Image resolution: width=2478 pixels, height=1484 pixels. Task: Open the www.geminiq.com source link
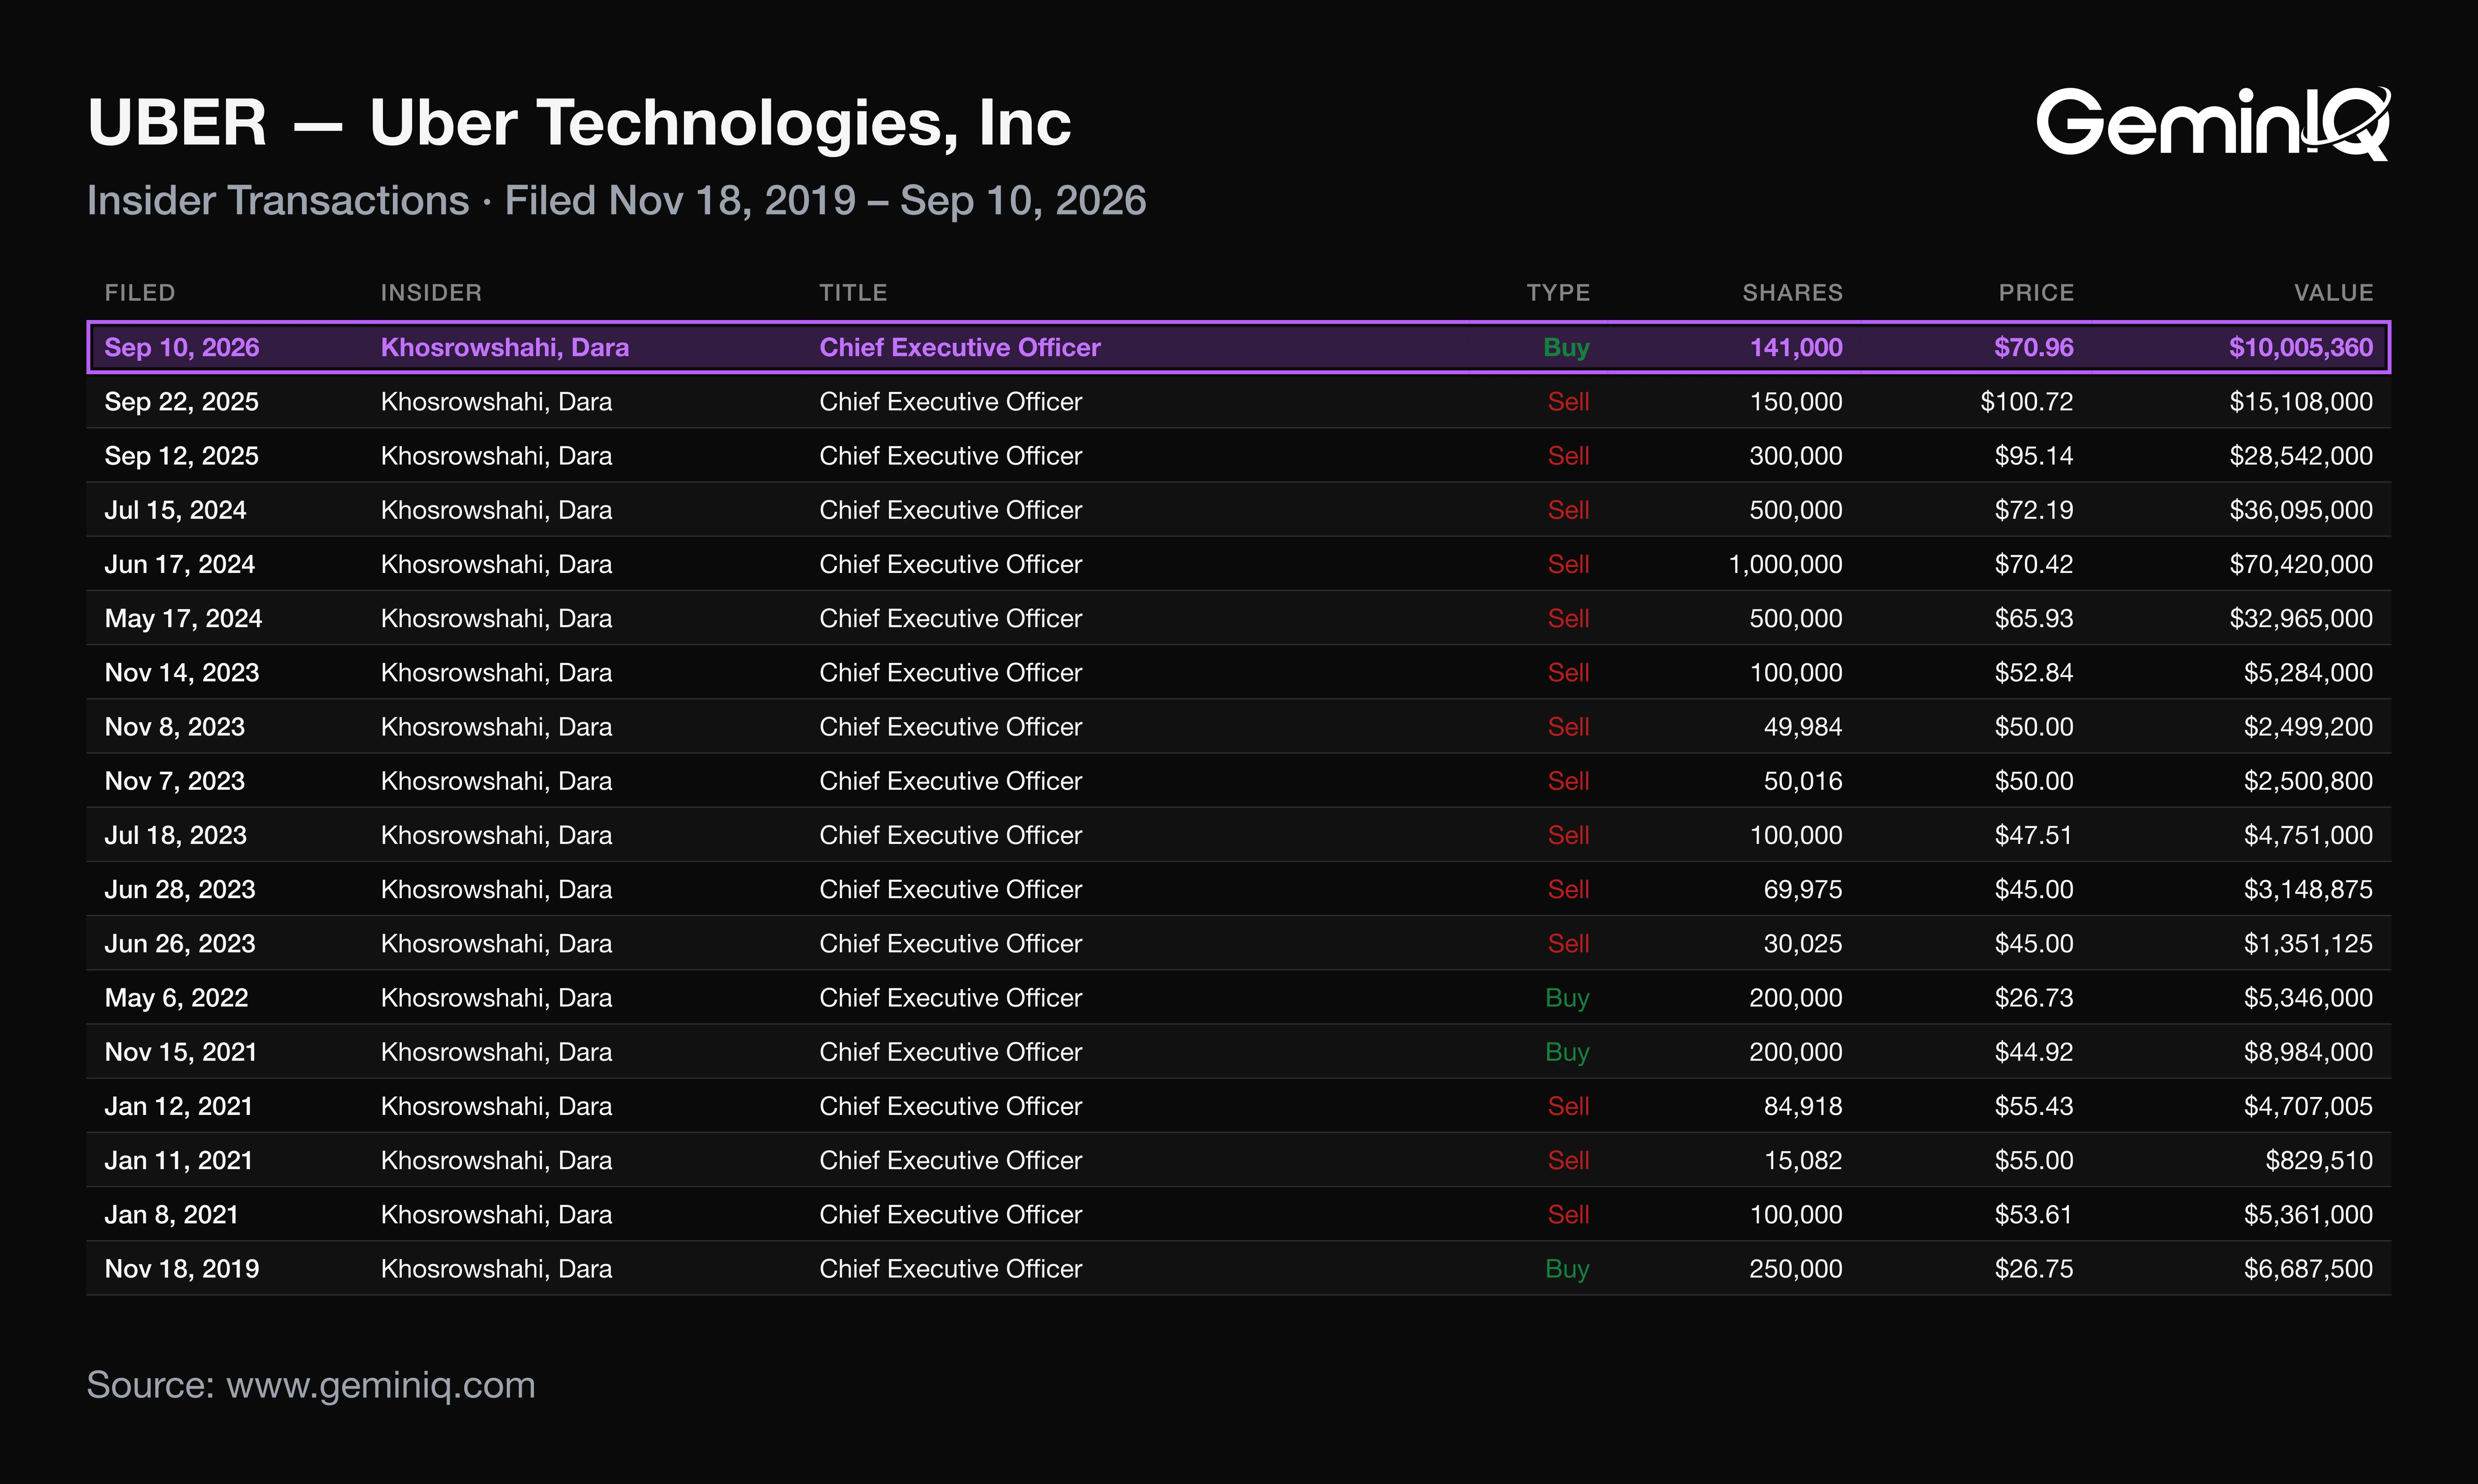(x=381, y=1385)
